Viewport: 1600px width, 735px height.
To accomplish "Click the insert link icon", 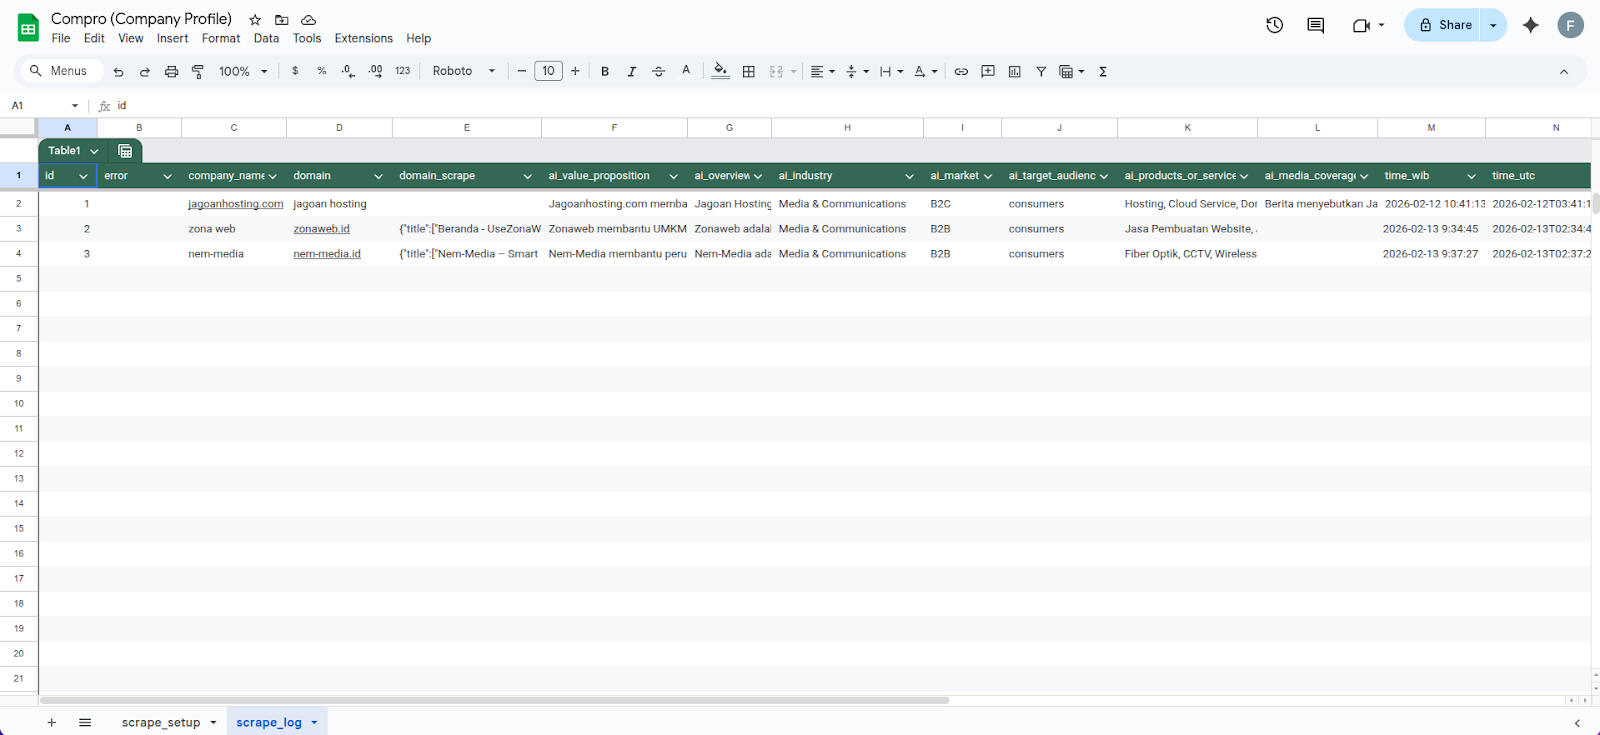I will pyautogui.click(x=961, y=72).
